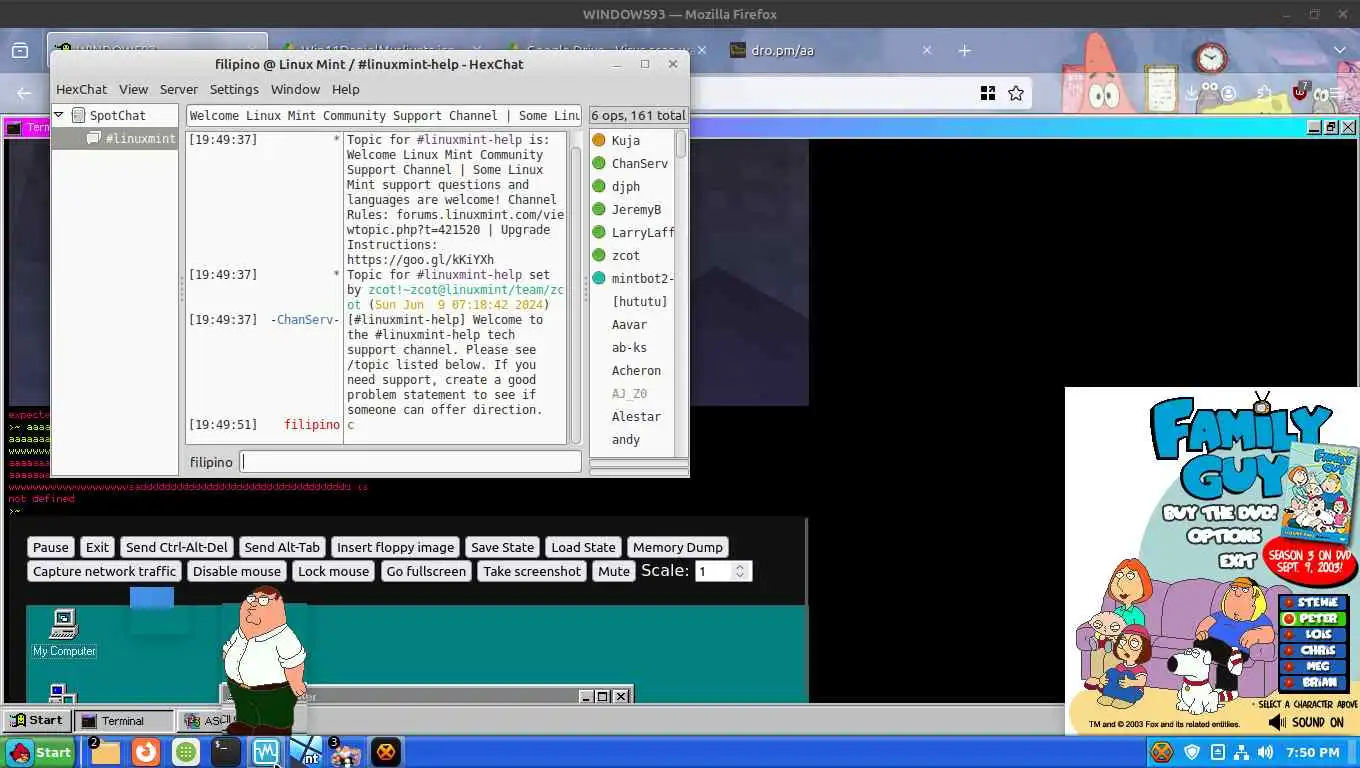
Task: Click the Capture network traffic button
Action: point(105,571)
